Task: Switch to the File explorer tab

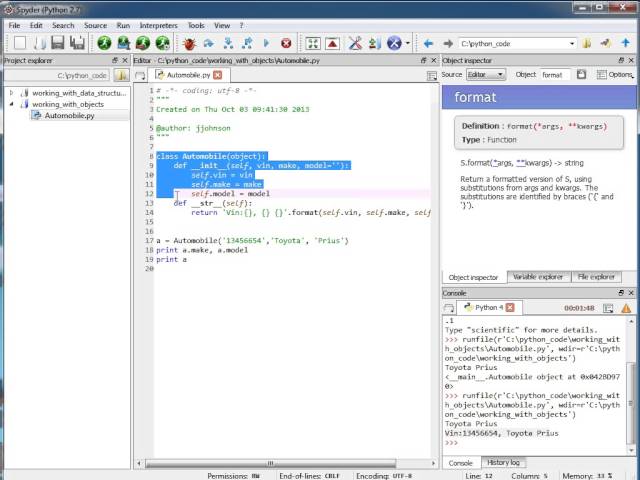Action: tap(596, 277)
